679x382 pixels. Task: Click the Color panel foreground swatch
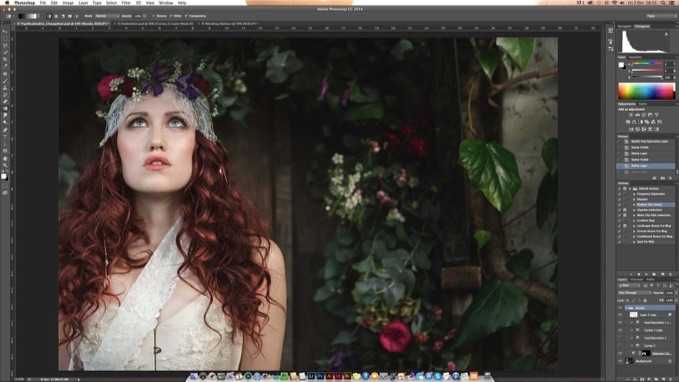click(621, 65)
